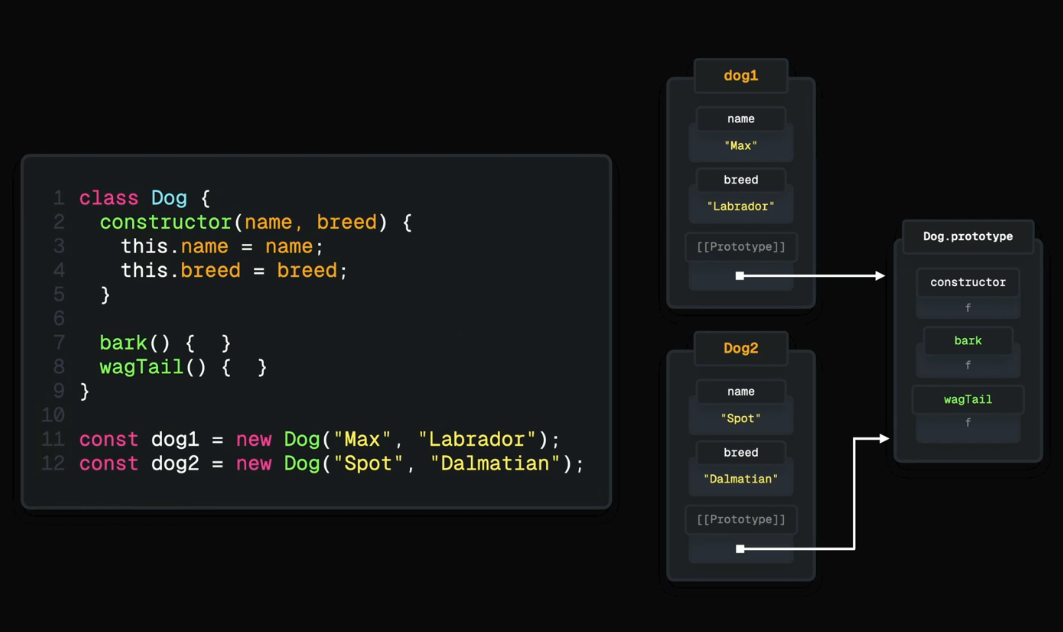The image size is (1063, 632).
Task: Click the class keyword on code line 1
Action: 108,198
